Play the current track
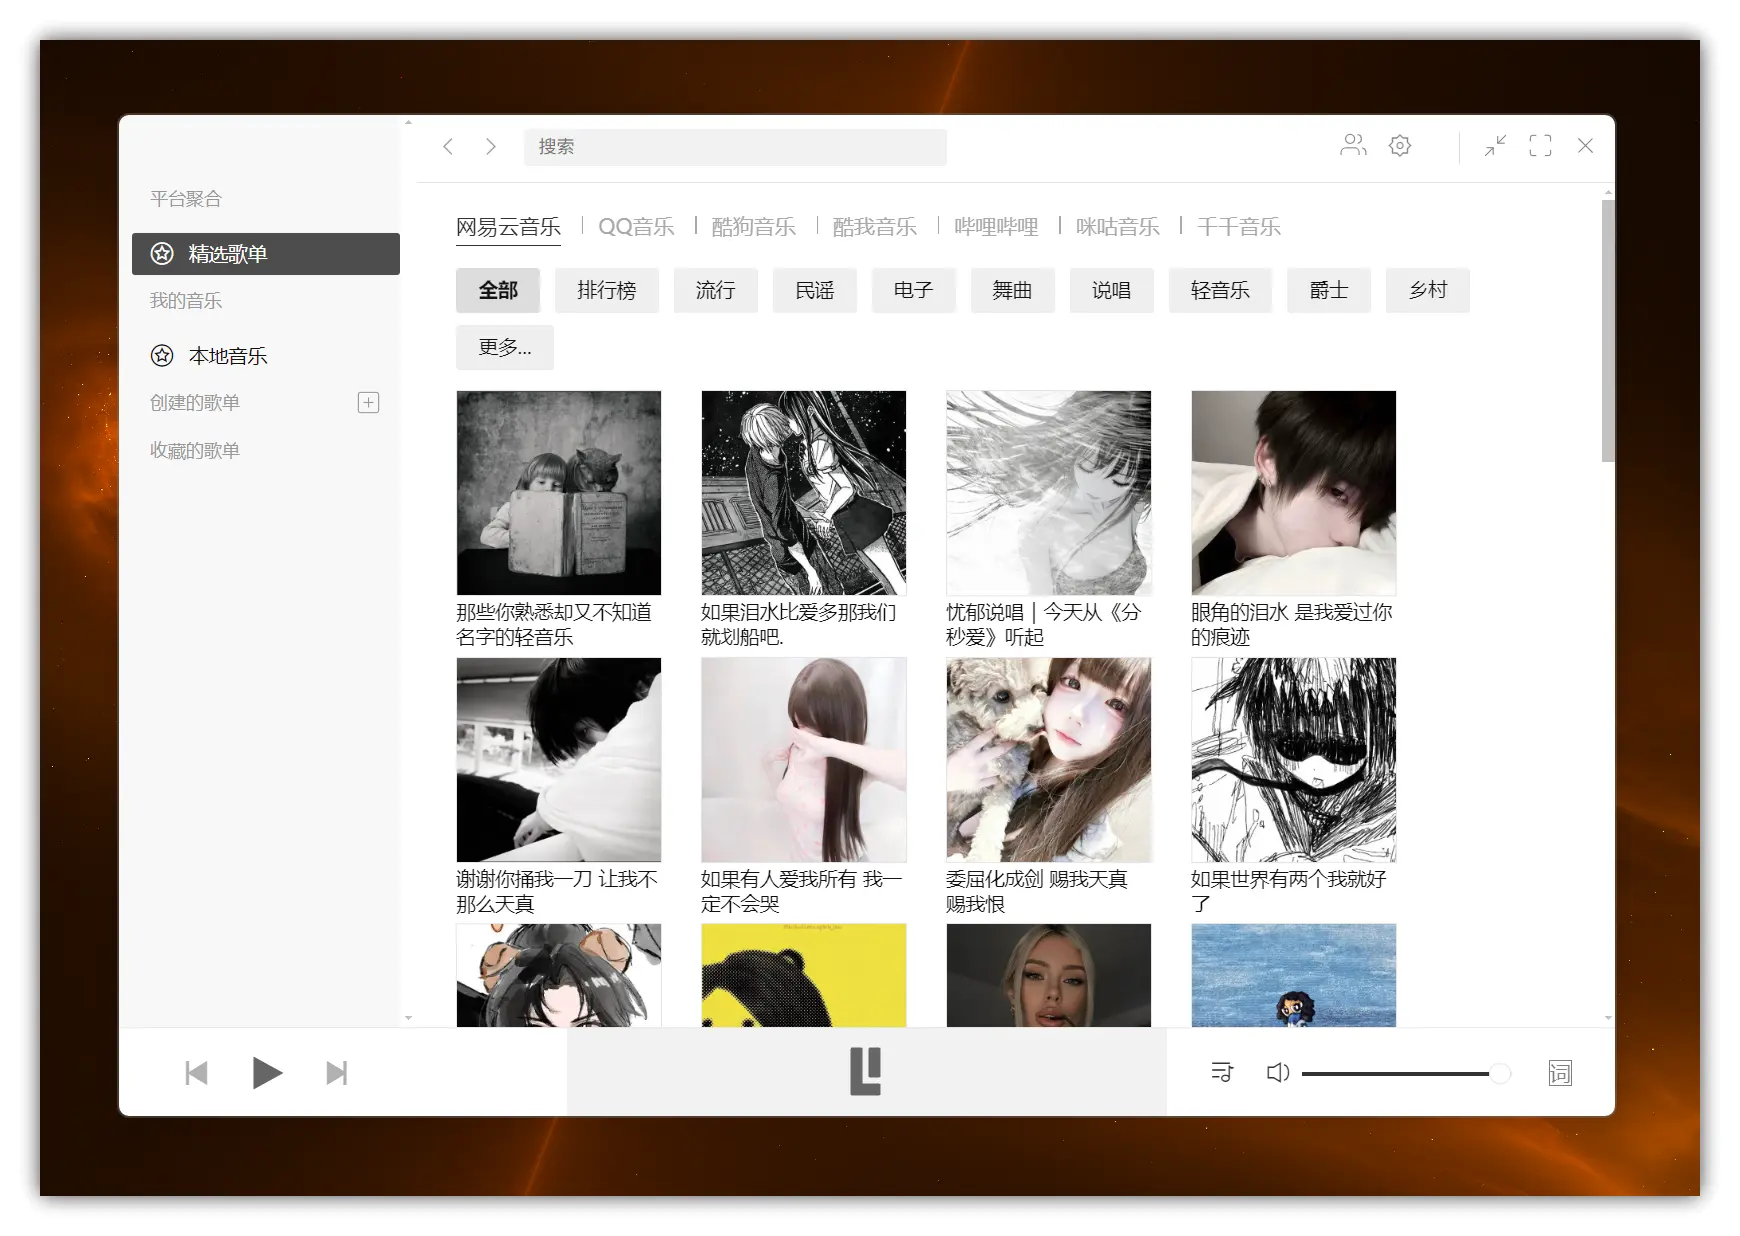 pos(266,1073)
